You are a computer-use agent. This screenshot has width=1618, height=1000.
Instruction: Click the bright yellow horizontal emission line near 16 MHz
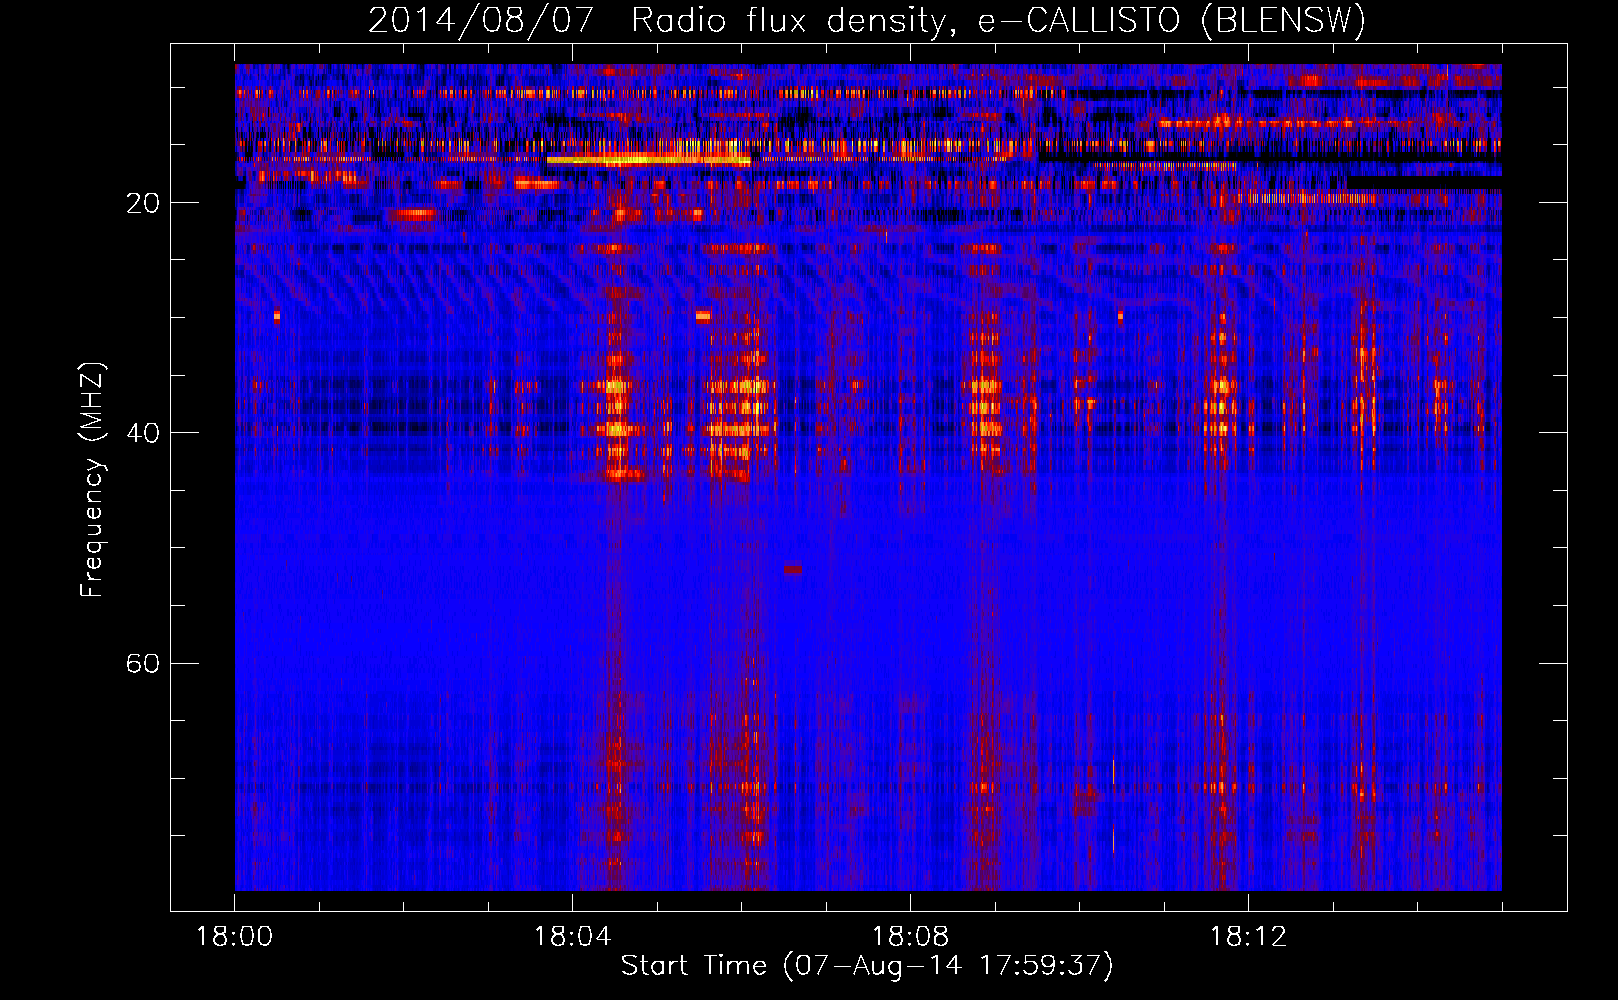tap(648, 160)
